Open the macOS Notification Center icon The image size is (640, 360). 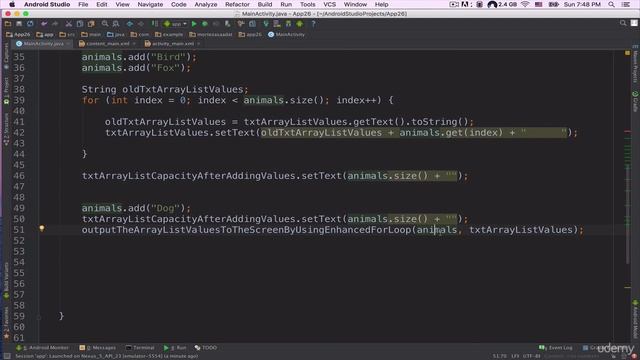click(626, 4)
